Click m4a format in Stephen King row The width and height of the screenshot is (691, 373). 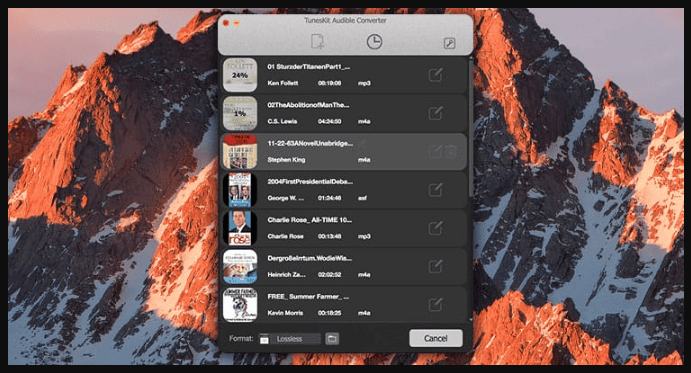point(364,160)
